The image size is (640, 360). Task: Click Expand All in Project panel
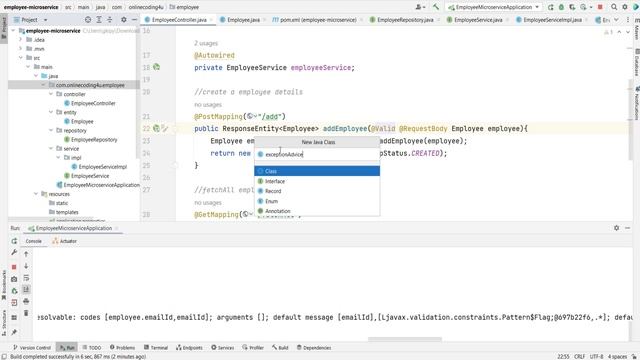point(99,20)
